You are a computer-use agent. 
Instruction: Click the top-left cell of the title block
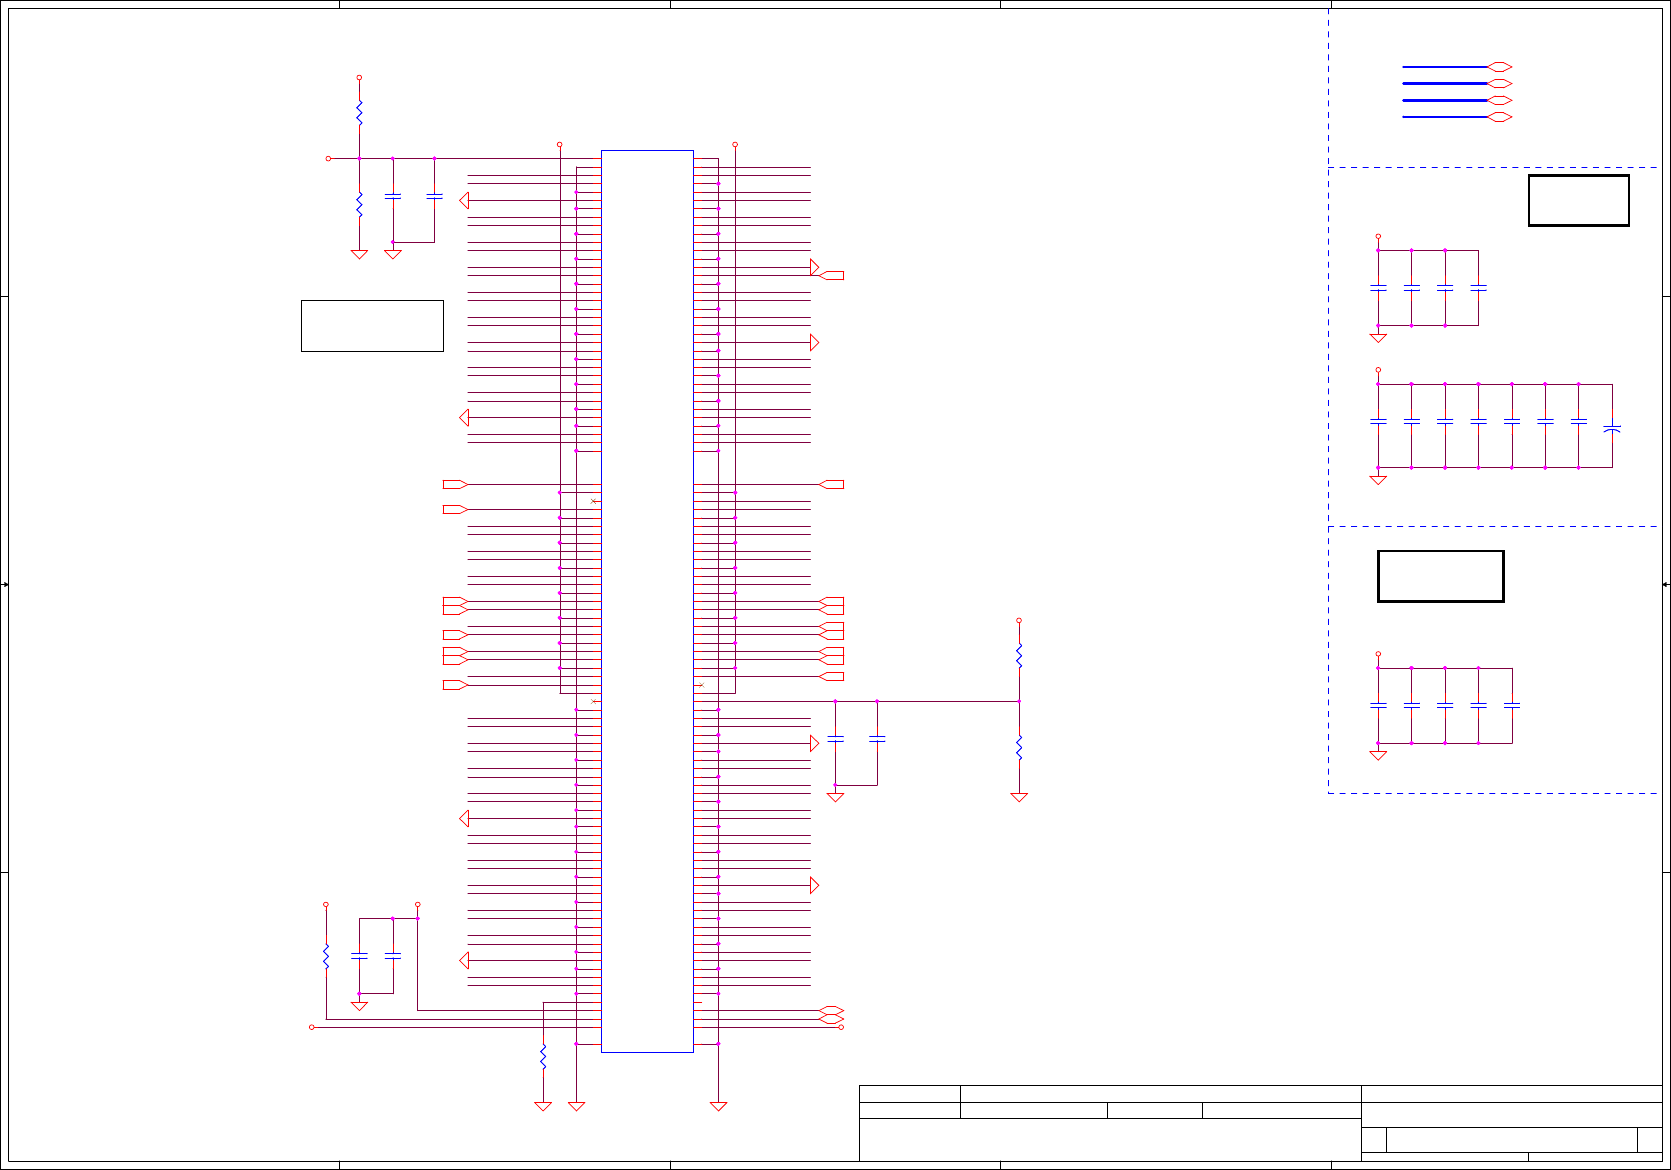coord(910,1094)
